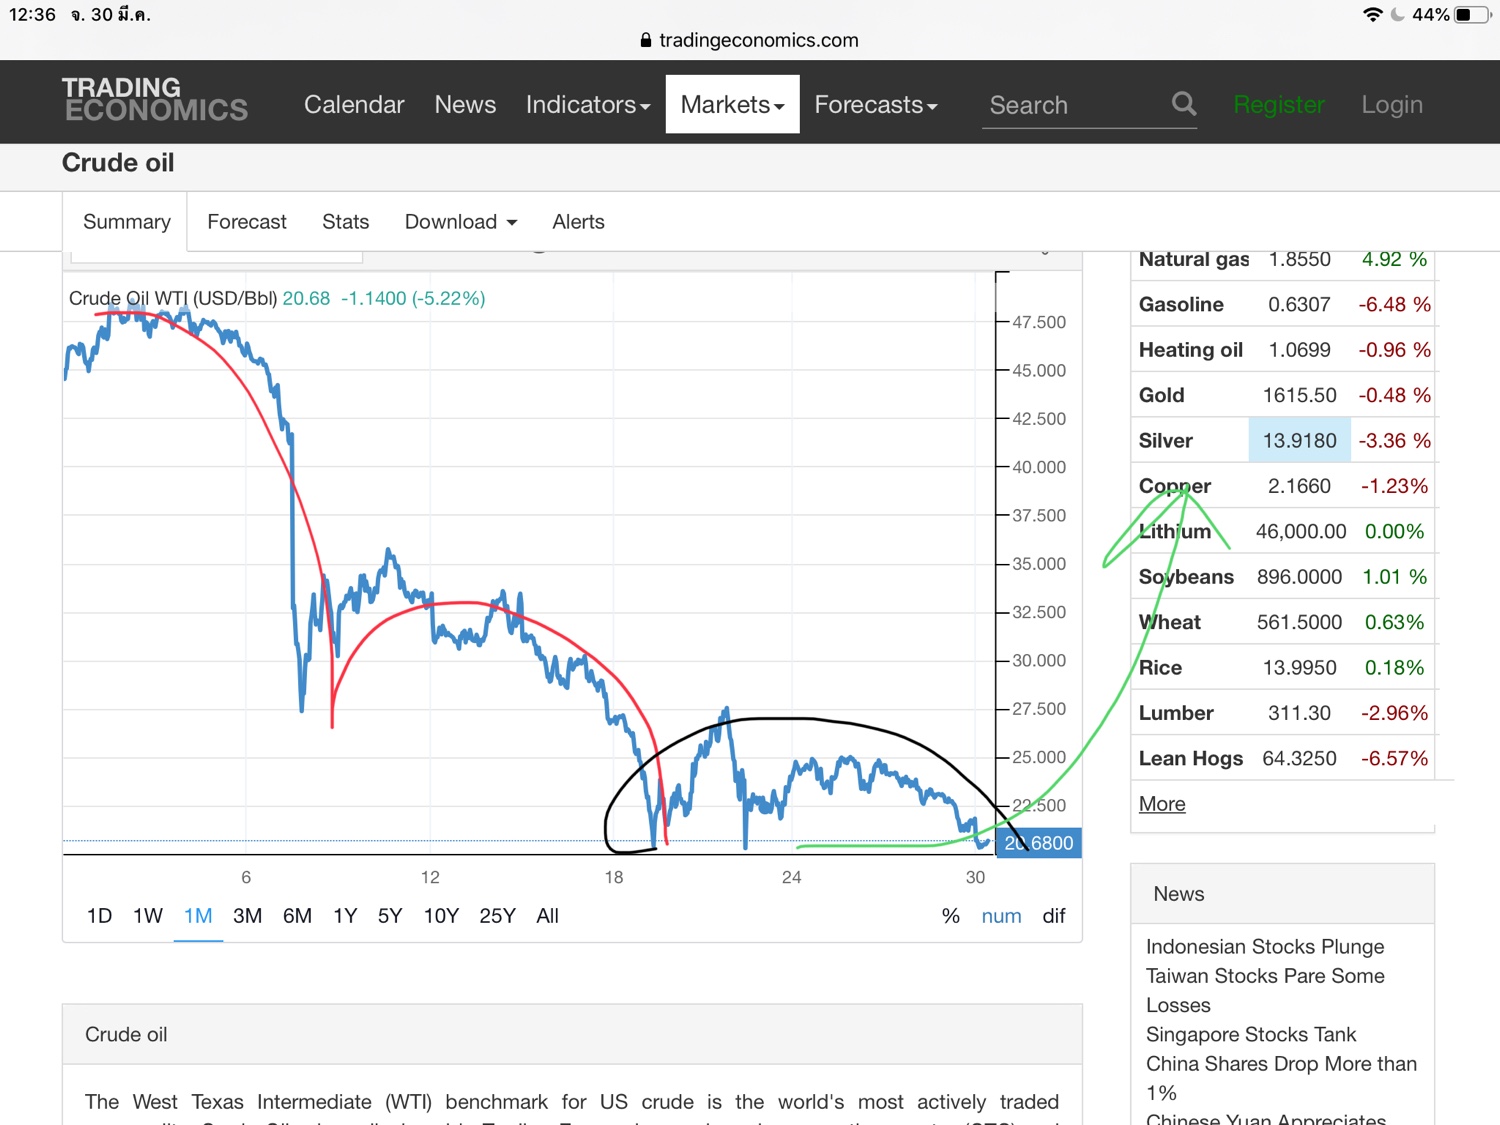Click the Soybeans change 1.01 % value
Screen dimensions: 1500x1125
point(1394,577)
